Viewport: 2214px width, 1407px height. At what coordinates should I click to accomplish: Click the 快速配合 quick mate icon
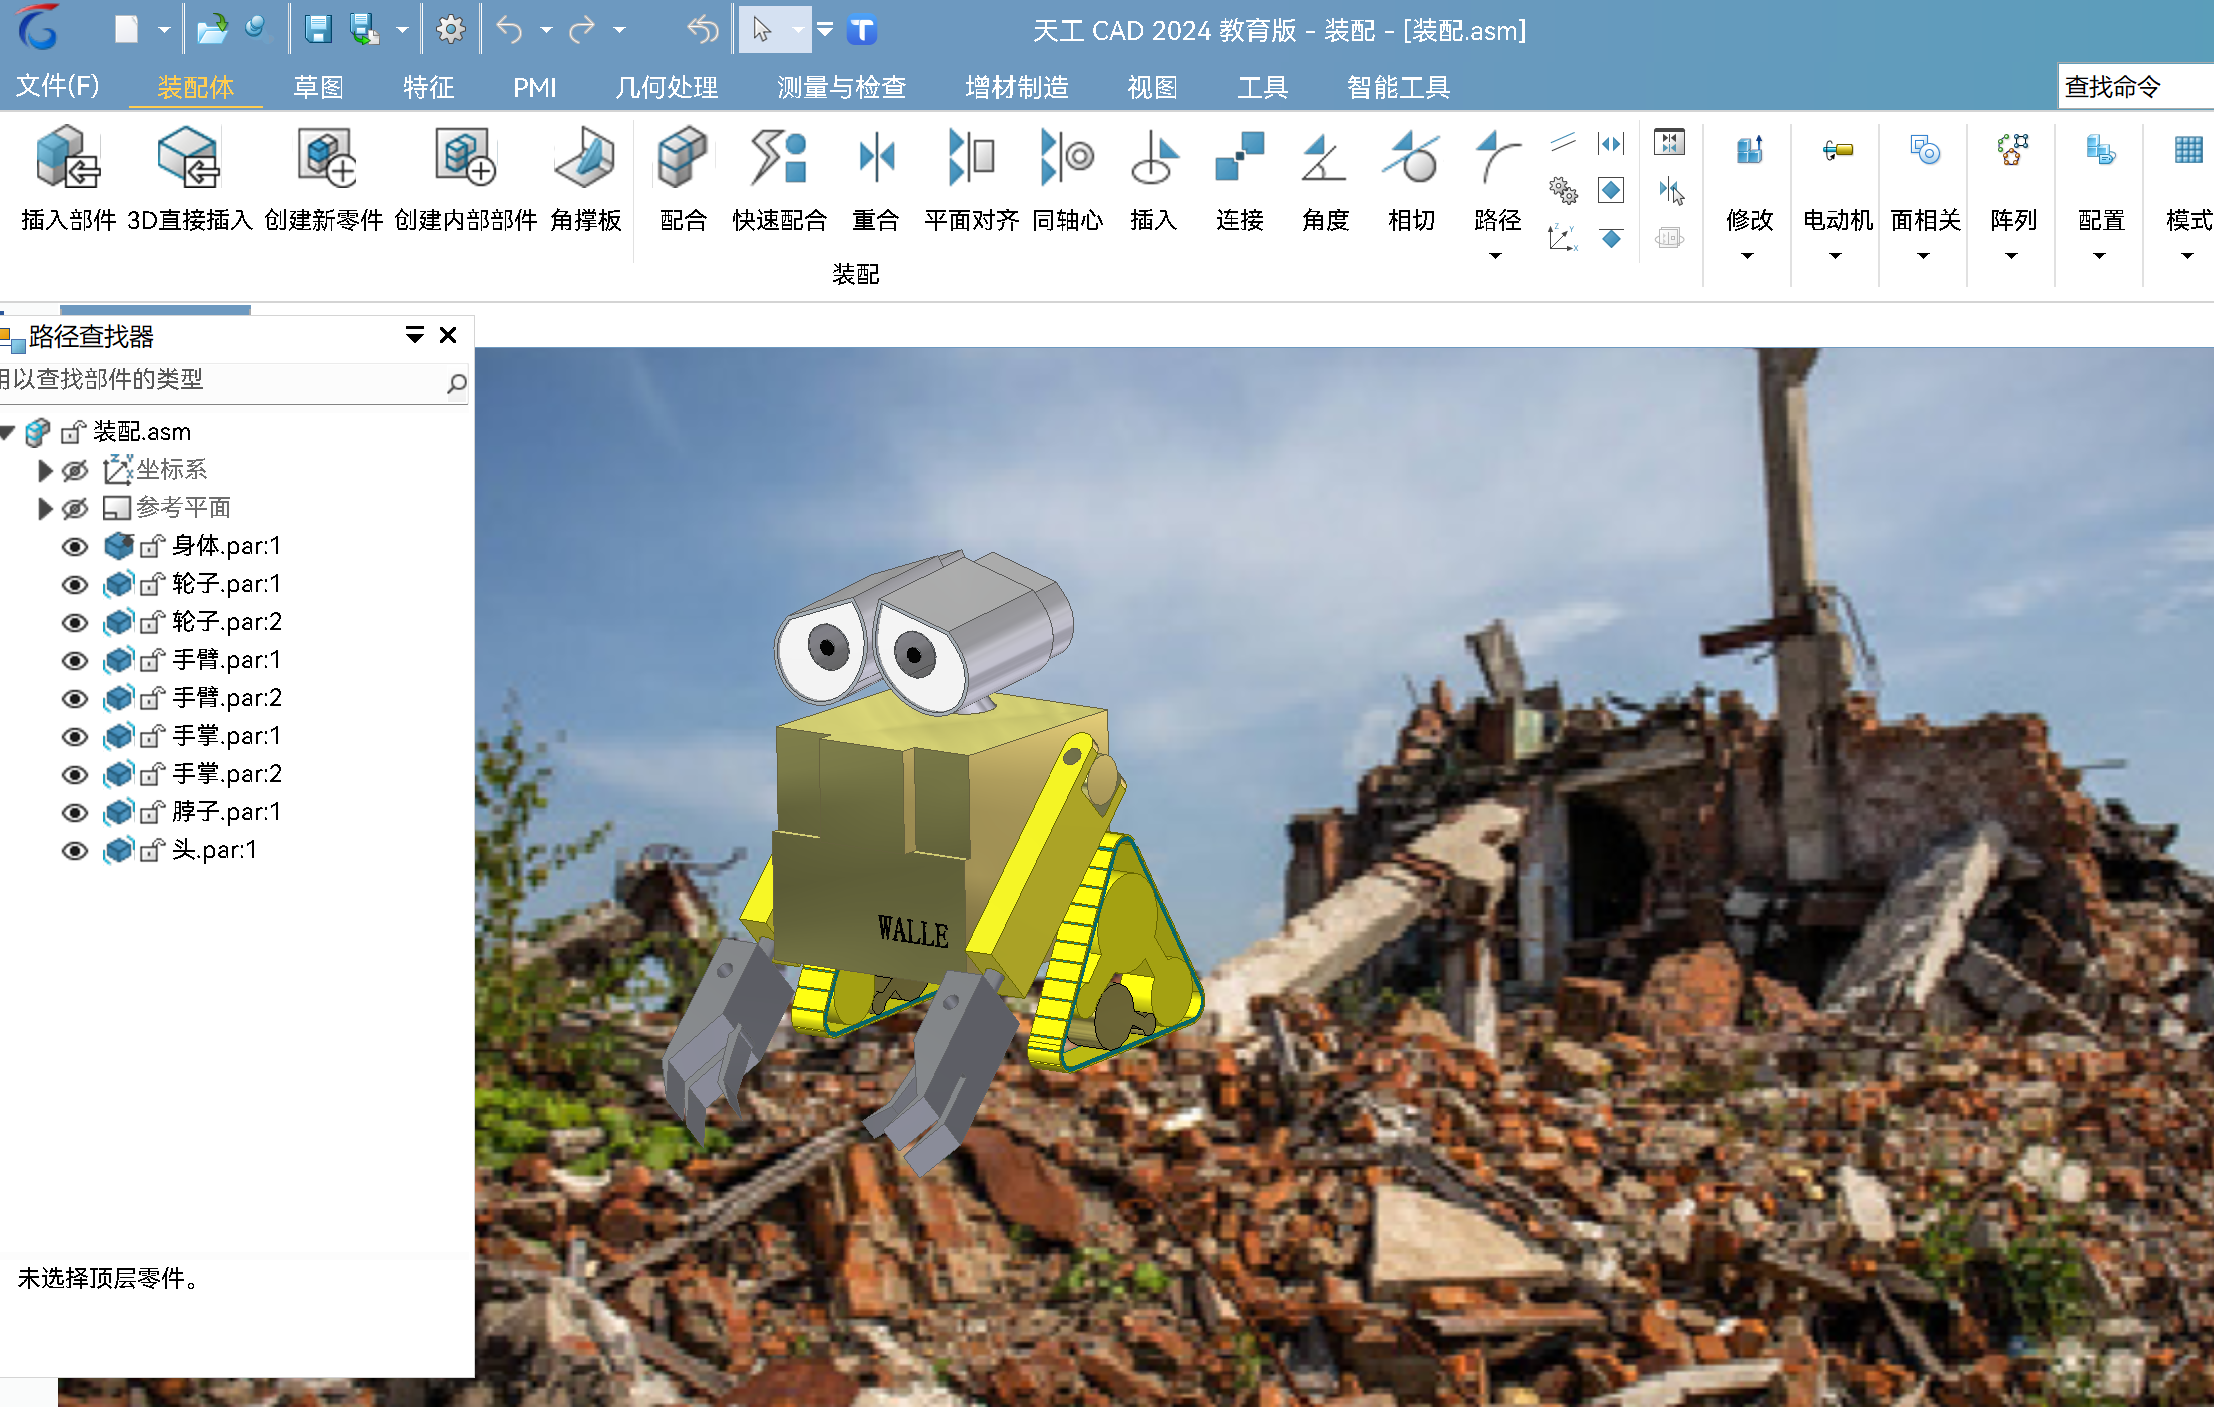coord(779,157)
